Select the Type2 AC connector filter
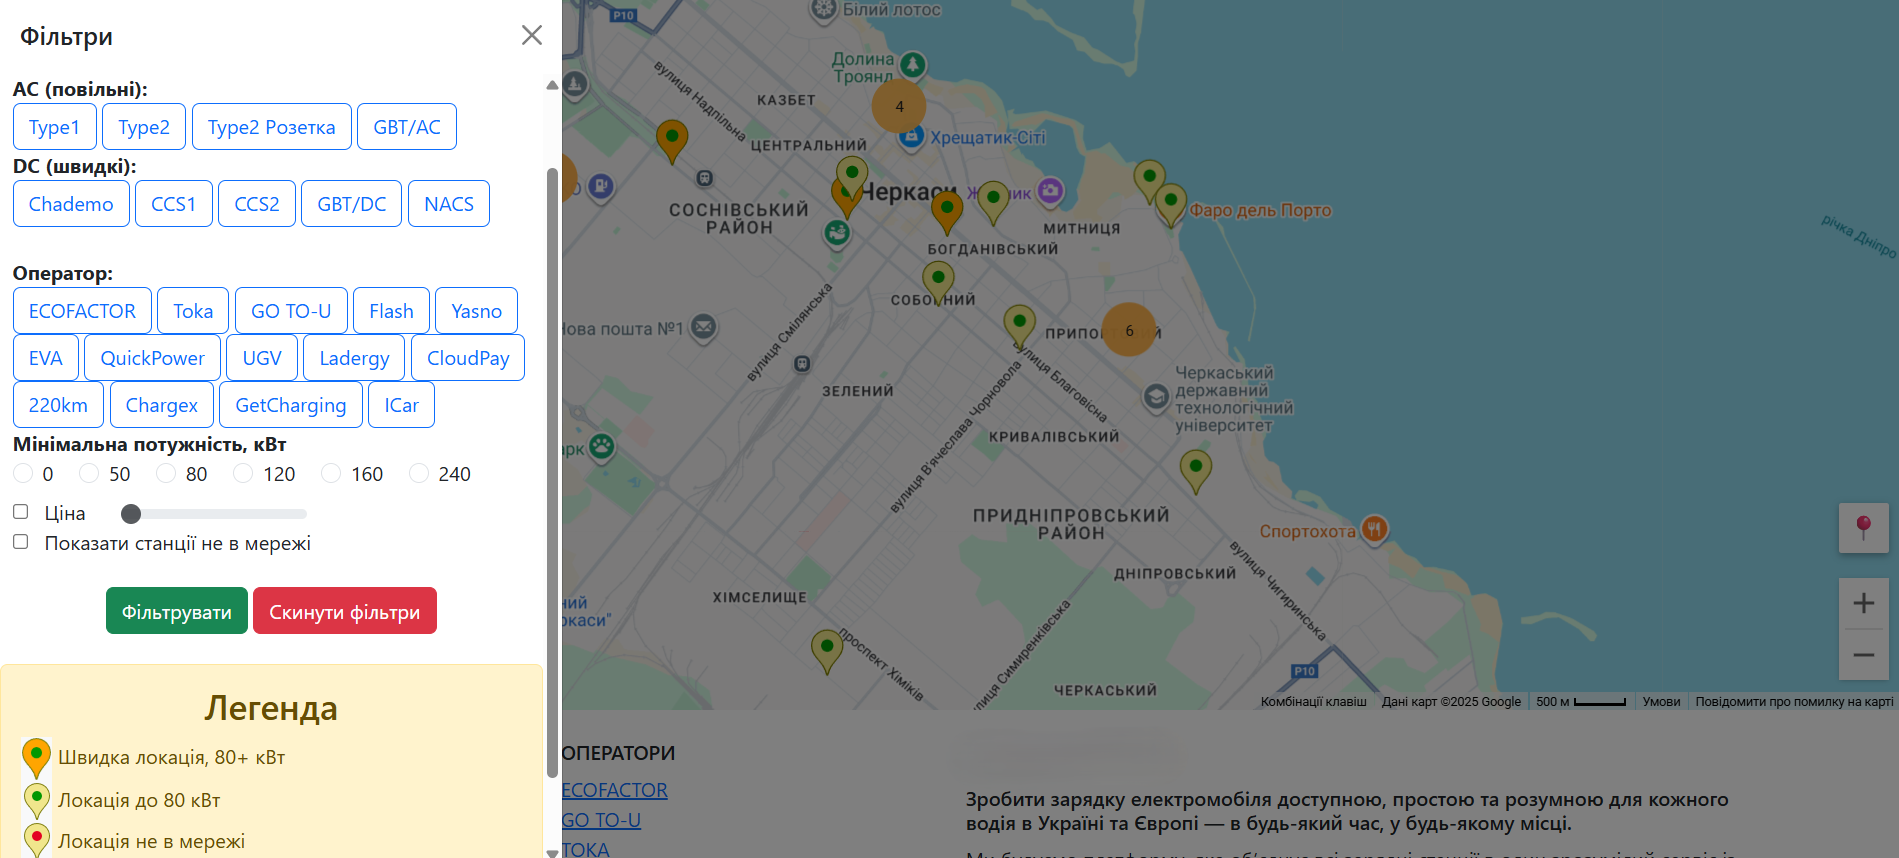 coord(144,127)
